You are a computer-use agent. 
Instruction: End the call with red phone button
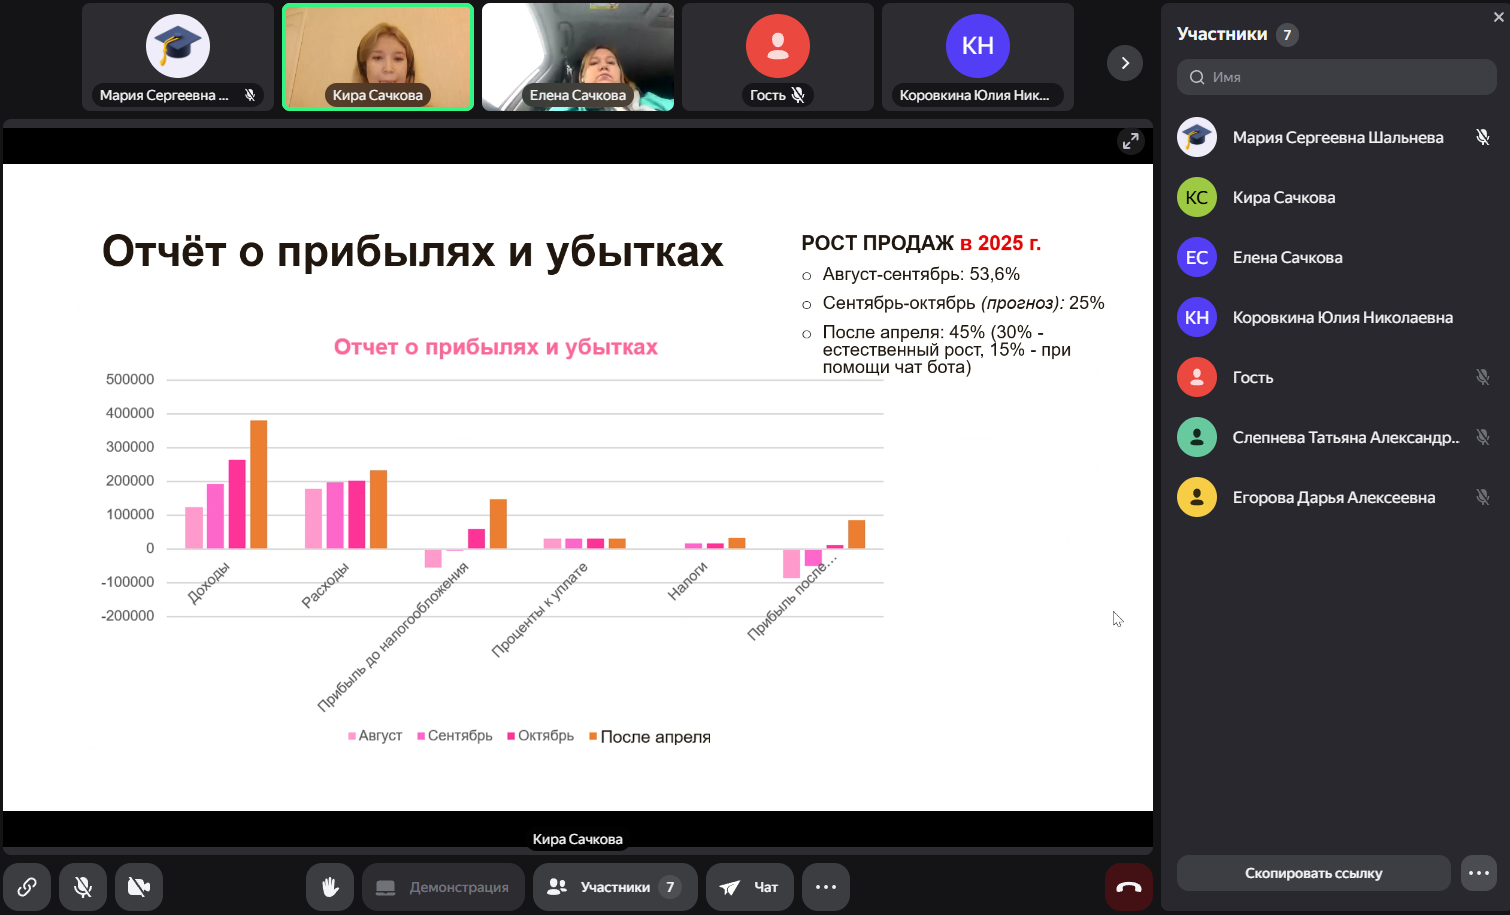1129,887
